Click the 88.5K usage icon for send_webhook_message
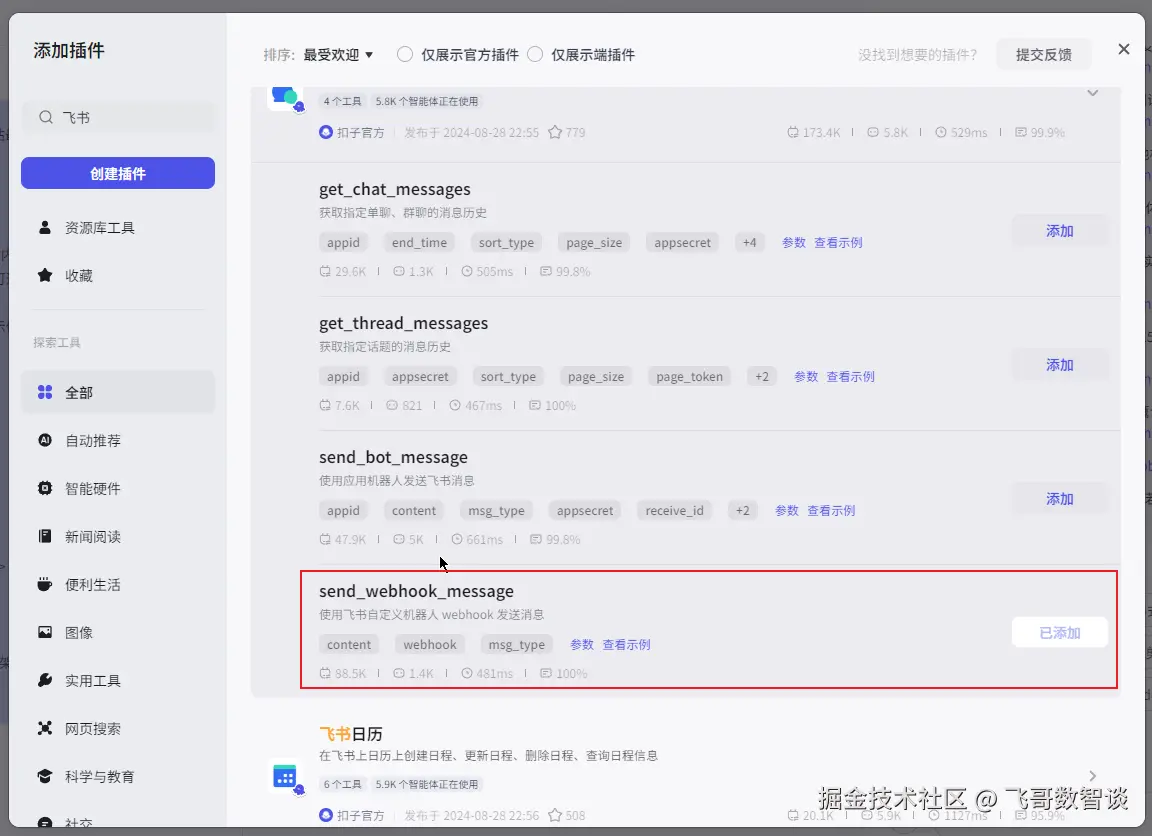1152x836 pixels. [325, 674]
